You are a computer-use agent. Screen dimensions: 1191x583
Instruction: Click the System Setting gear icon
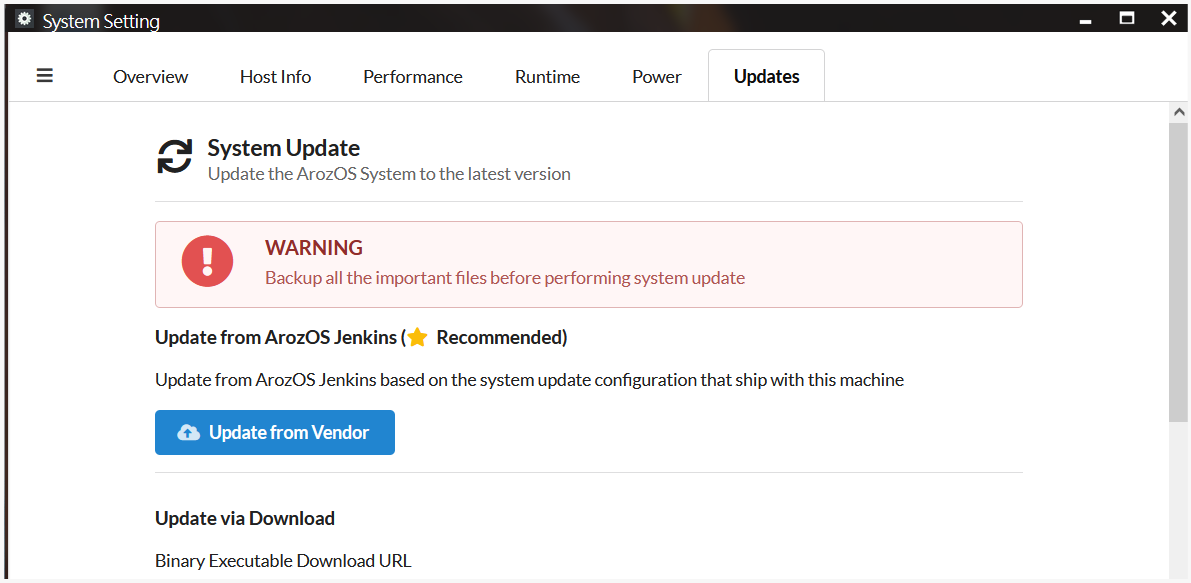point(24,19)
